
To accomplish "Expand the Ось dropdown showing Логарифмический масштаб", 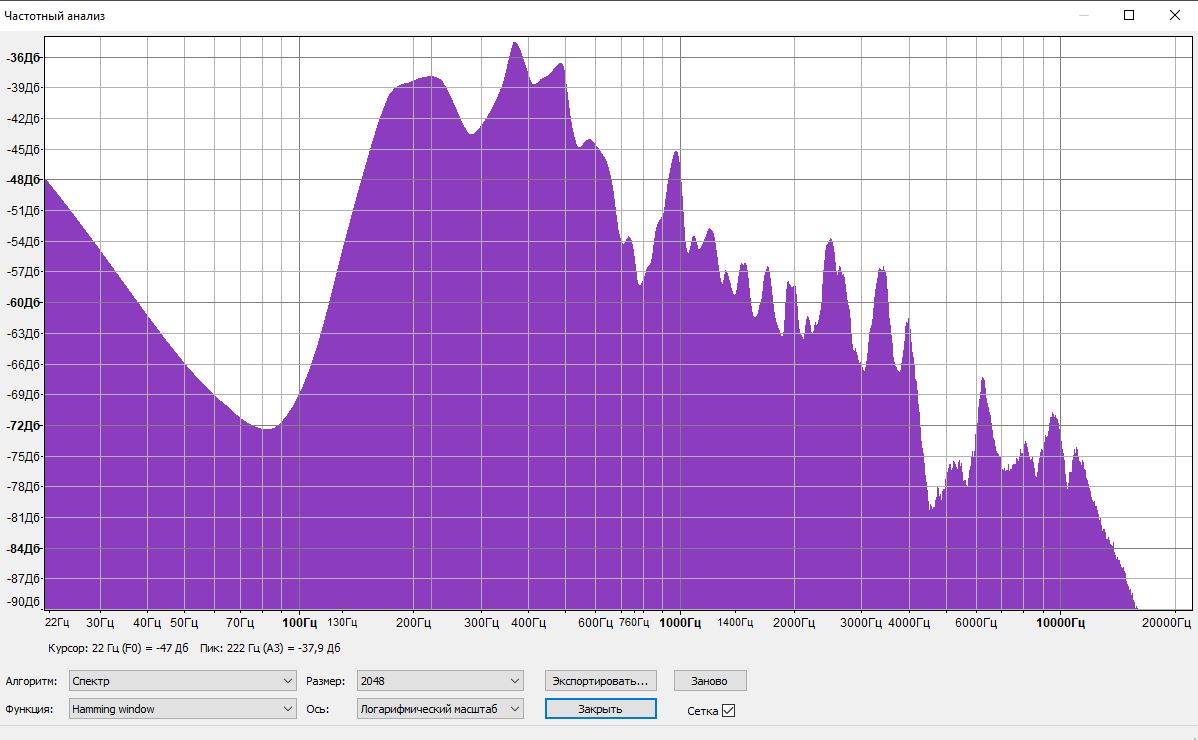I will click(x=440, y=709).
